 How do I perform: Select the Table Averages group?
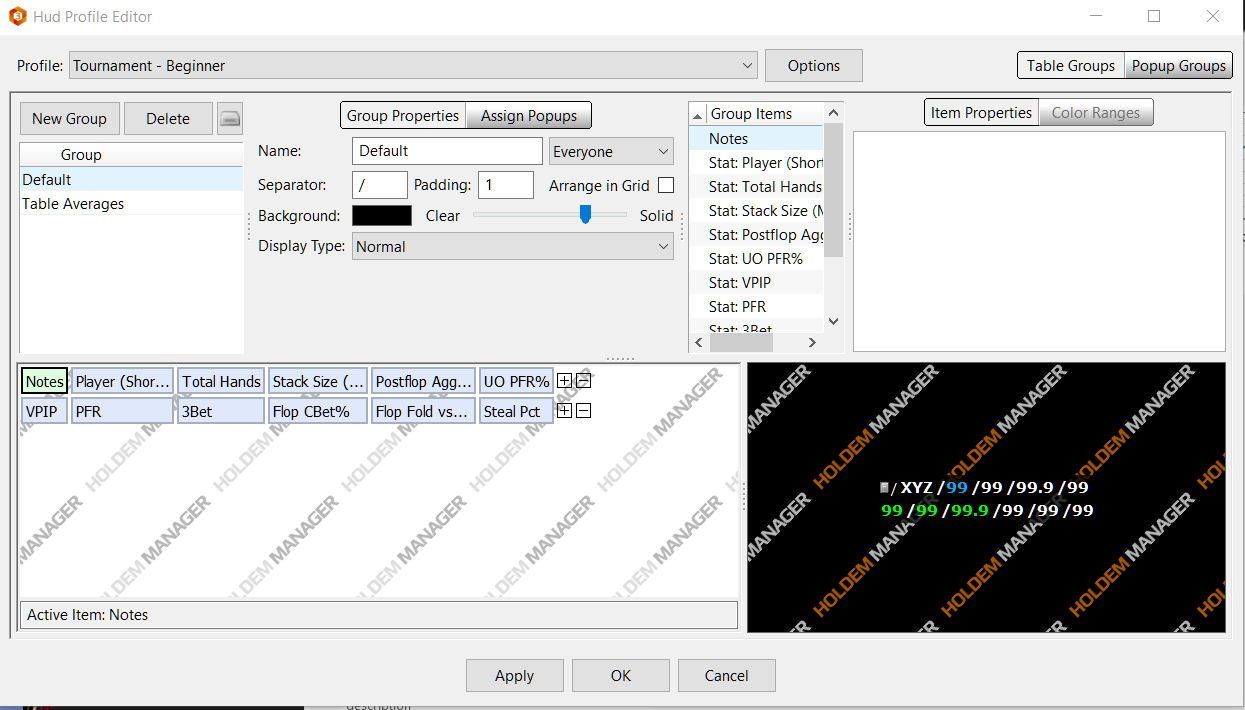(131, 204)
